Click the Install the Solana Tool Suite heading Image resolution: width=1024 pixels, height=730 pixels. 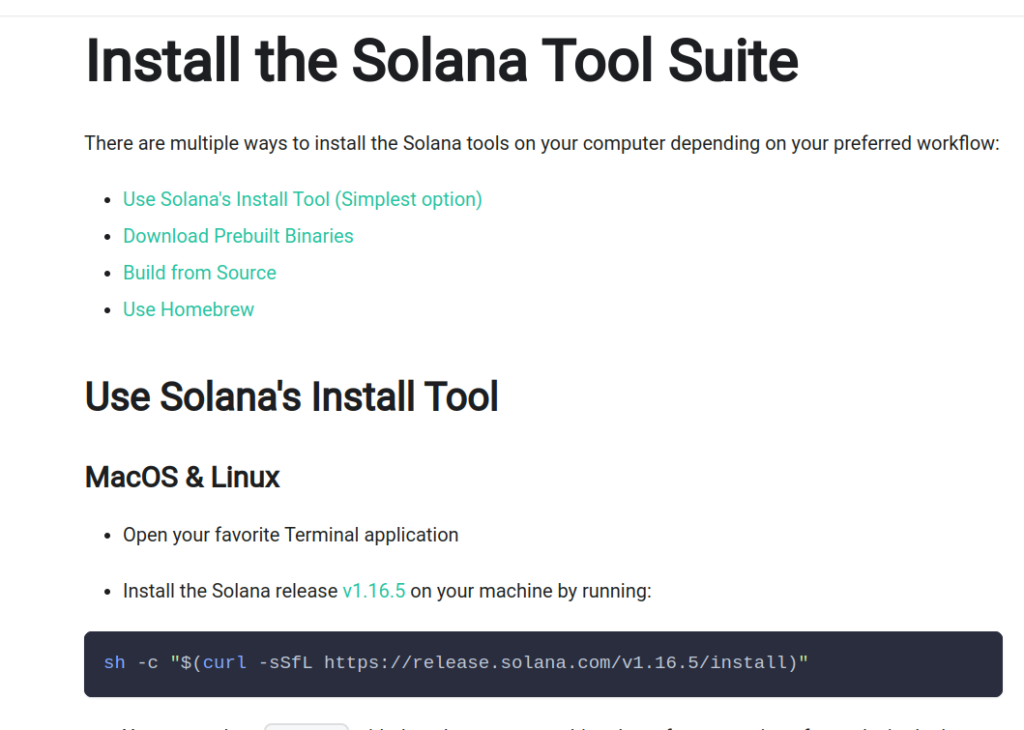441,61
